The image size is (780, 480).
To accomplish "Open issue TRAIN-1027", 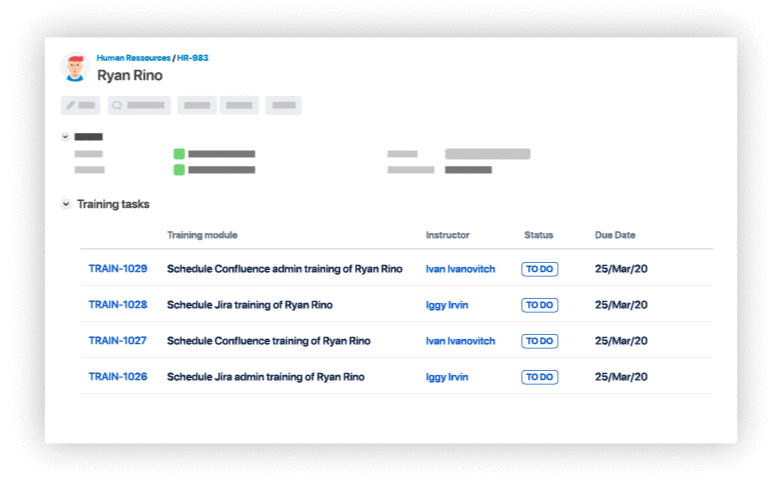I will point(117,341).
